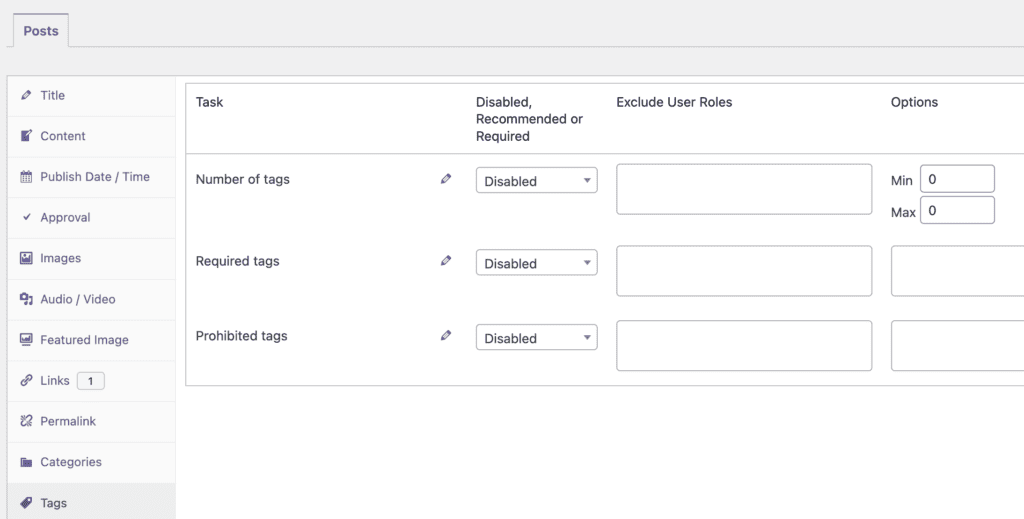Go to the Featured Image section
Viewport: 1024px width, 519px height.
pyautogui.click(x=84, y=340)
